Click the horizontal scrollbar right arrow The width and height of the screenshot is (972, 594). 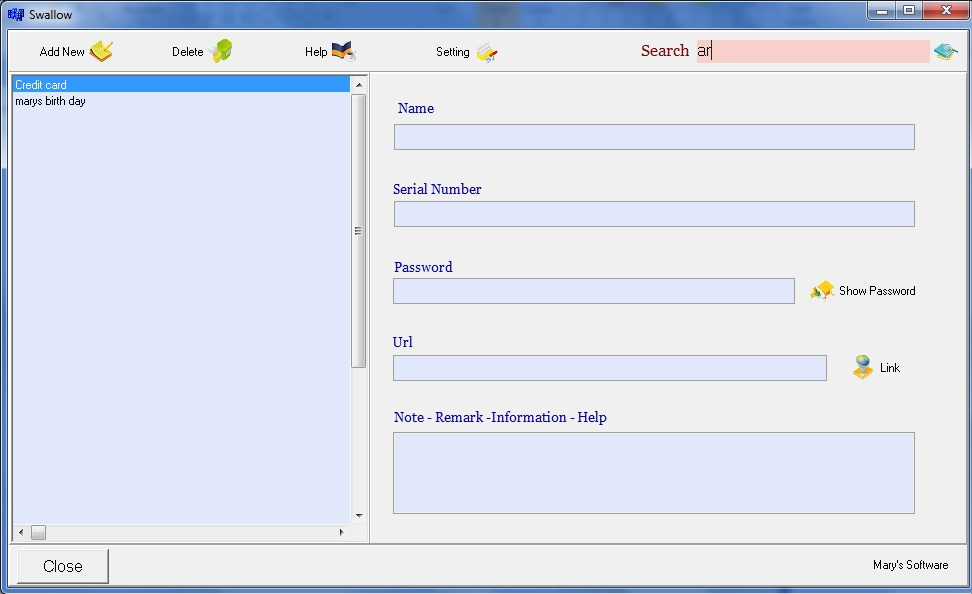click(341, 532)
